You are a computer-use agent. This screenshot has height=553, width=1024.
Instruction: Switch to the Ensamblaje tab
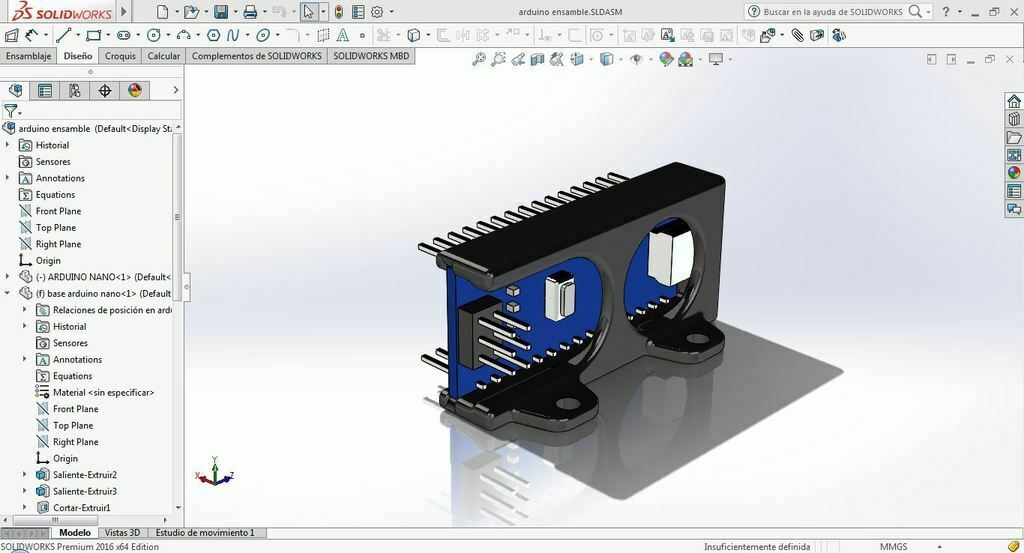click(x=28, y=55)
